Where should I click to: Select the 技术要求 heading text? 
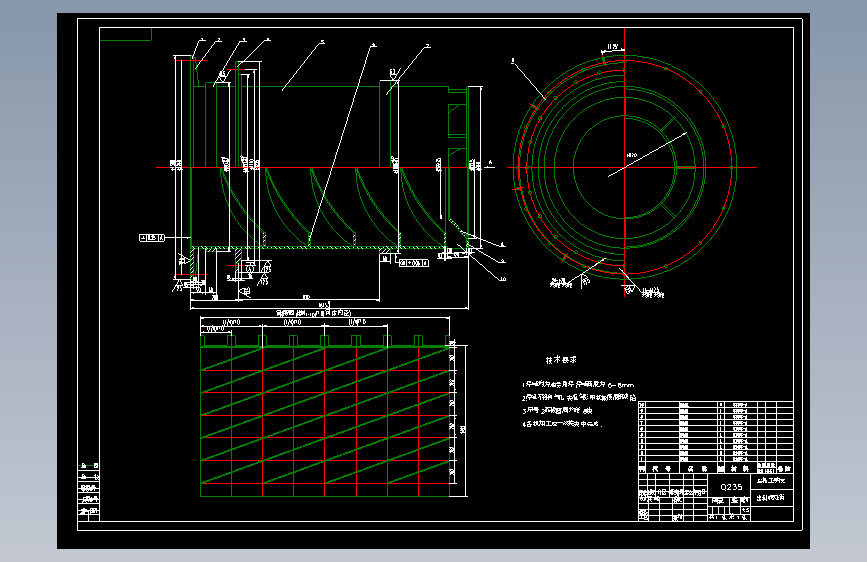click(561, 360)
